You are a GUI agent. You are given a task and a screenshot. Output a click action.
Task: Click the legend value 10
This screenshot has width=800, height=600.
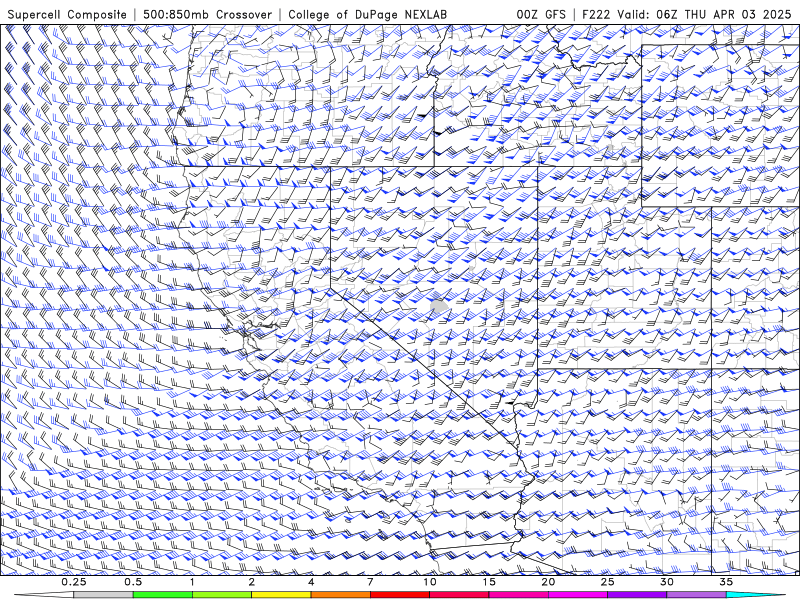coord(430,582)
